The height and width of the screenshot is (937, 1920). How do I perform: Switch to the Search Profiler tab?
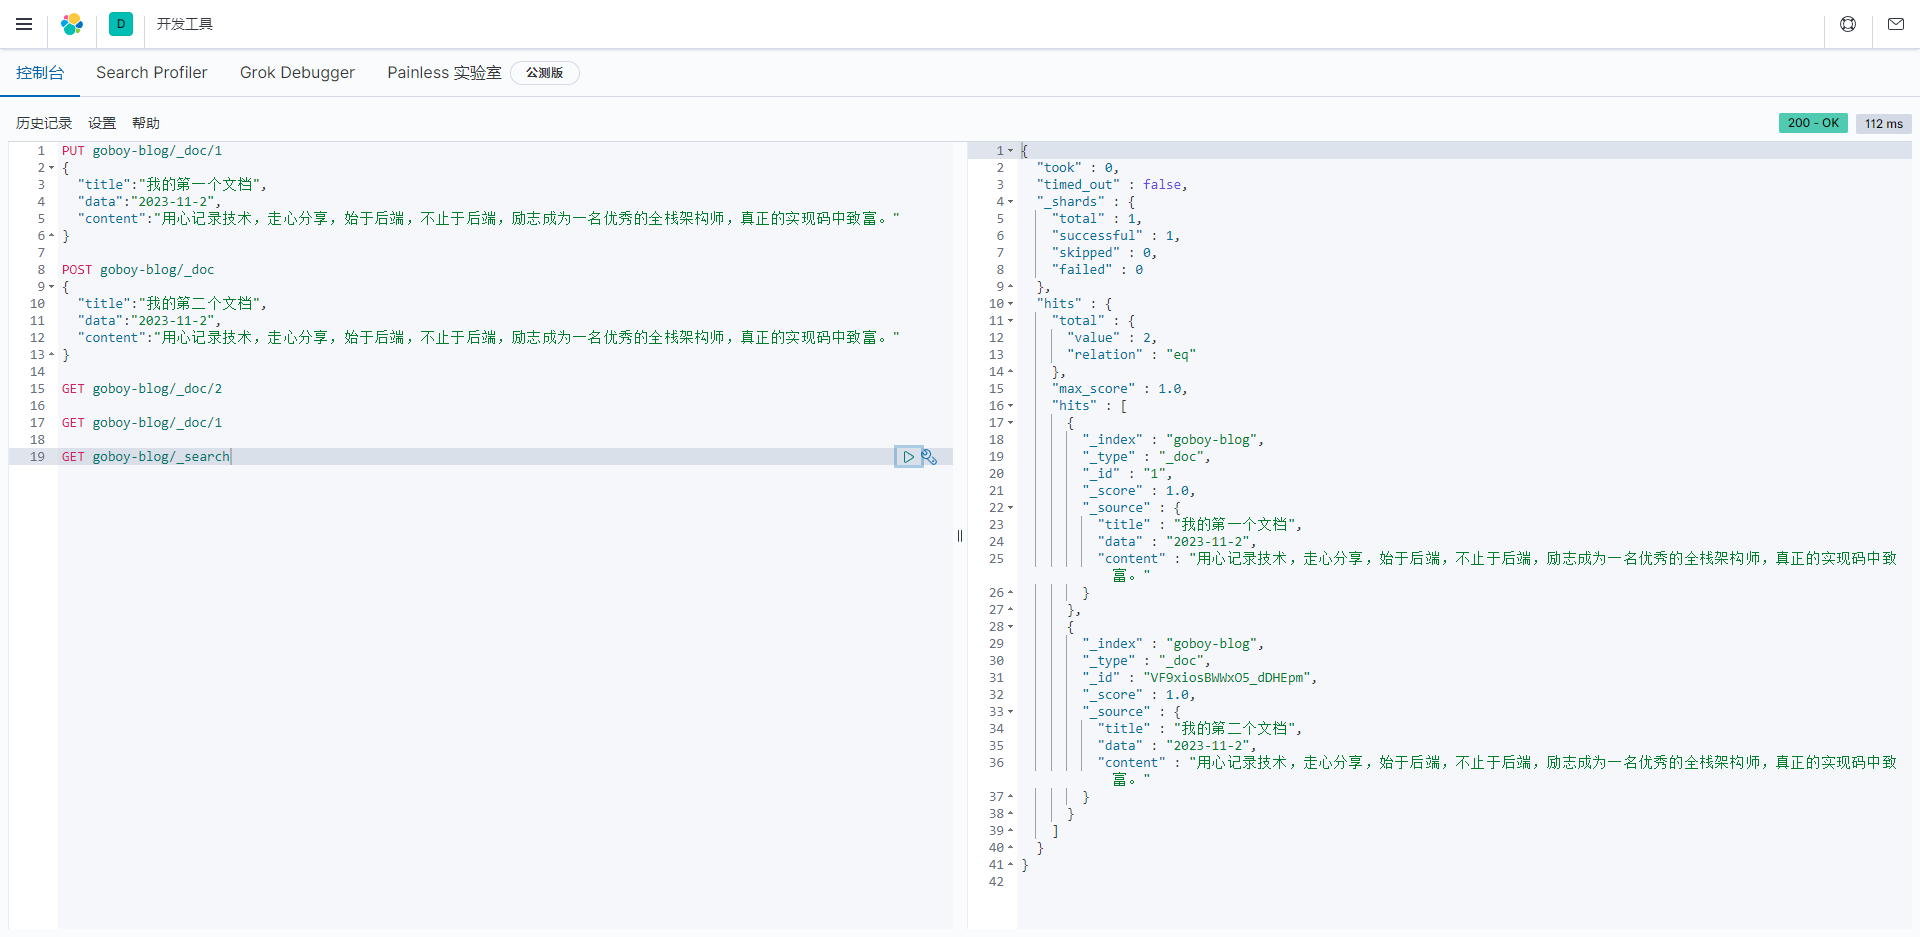[152, 73]
